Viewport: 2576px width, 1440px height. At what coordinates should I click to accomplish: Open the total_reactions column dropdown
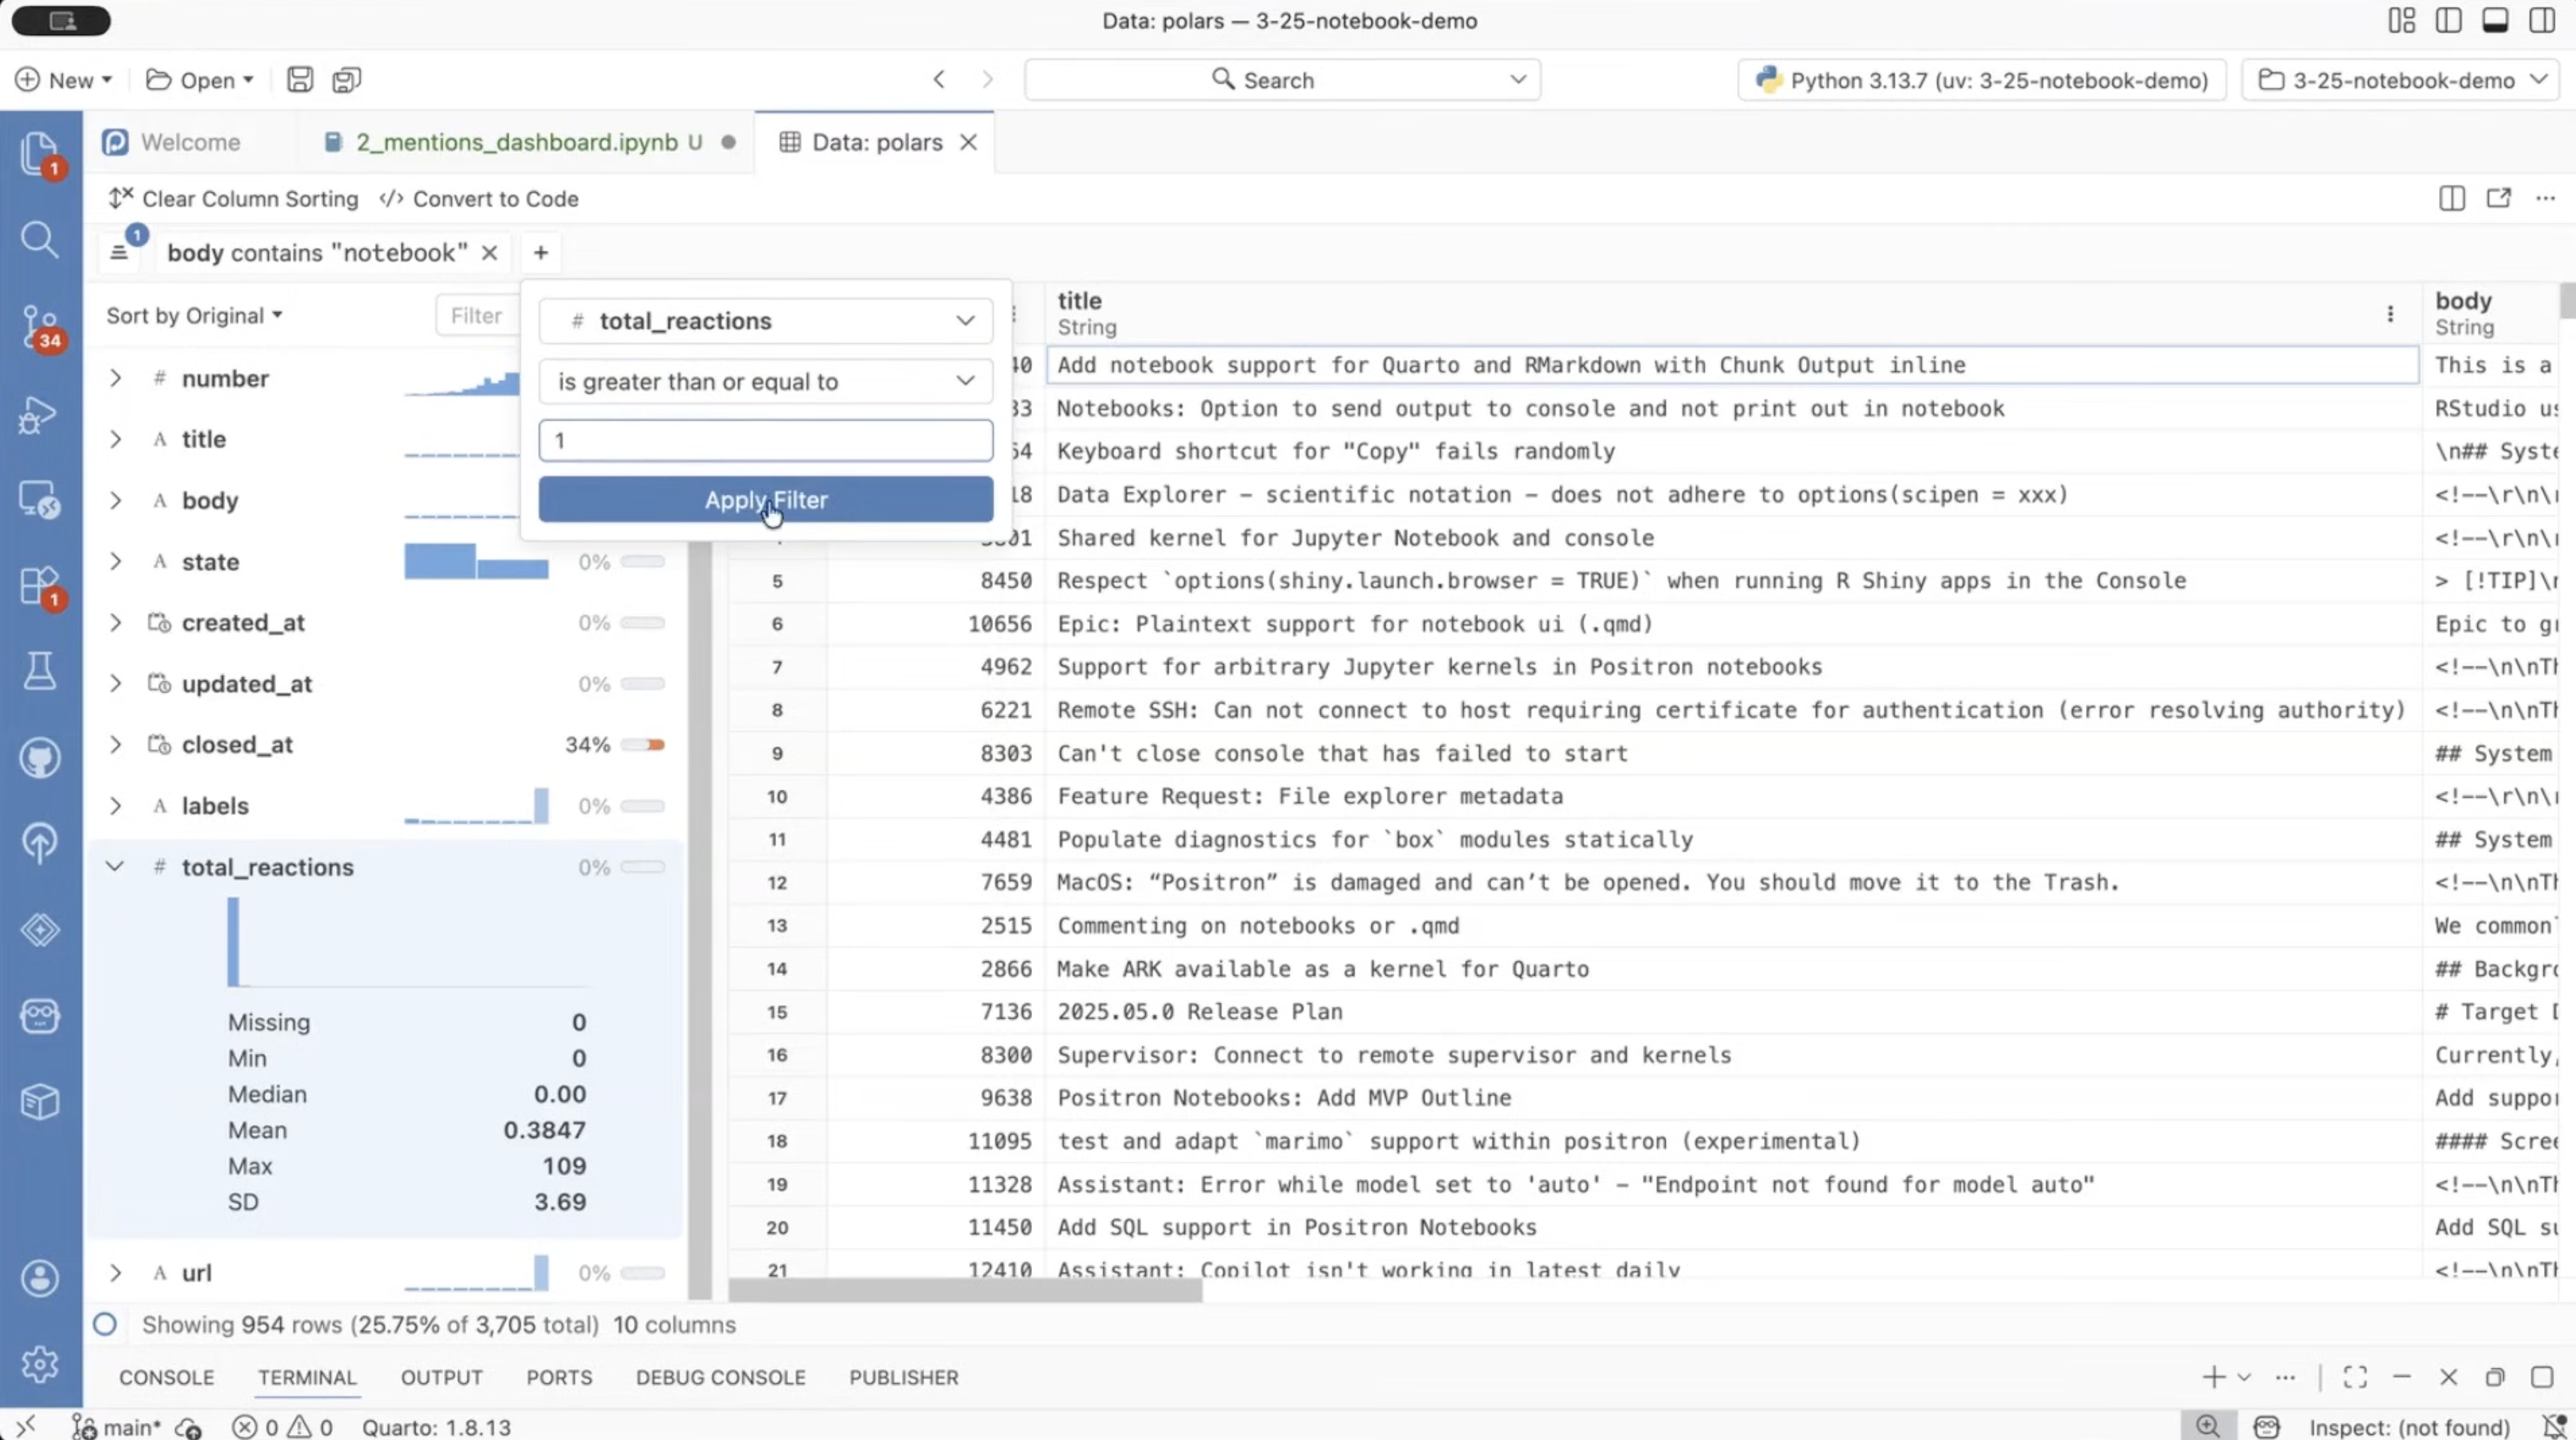765,321
